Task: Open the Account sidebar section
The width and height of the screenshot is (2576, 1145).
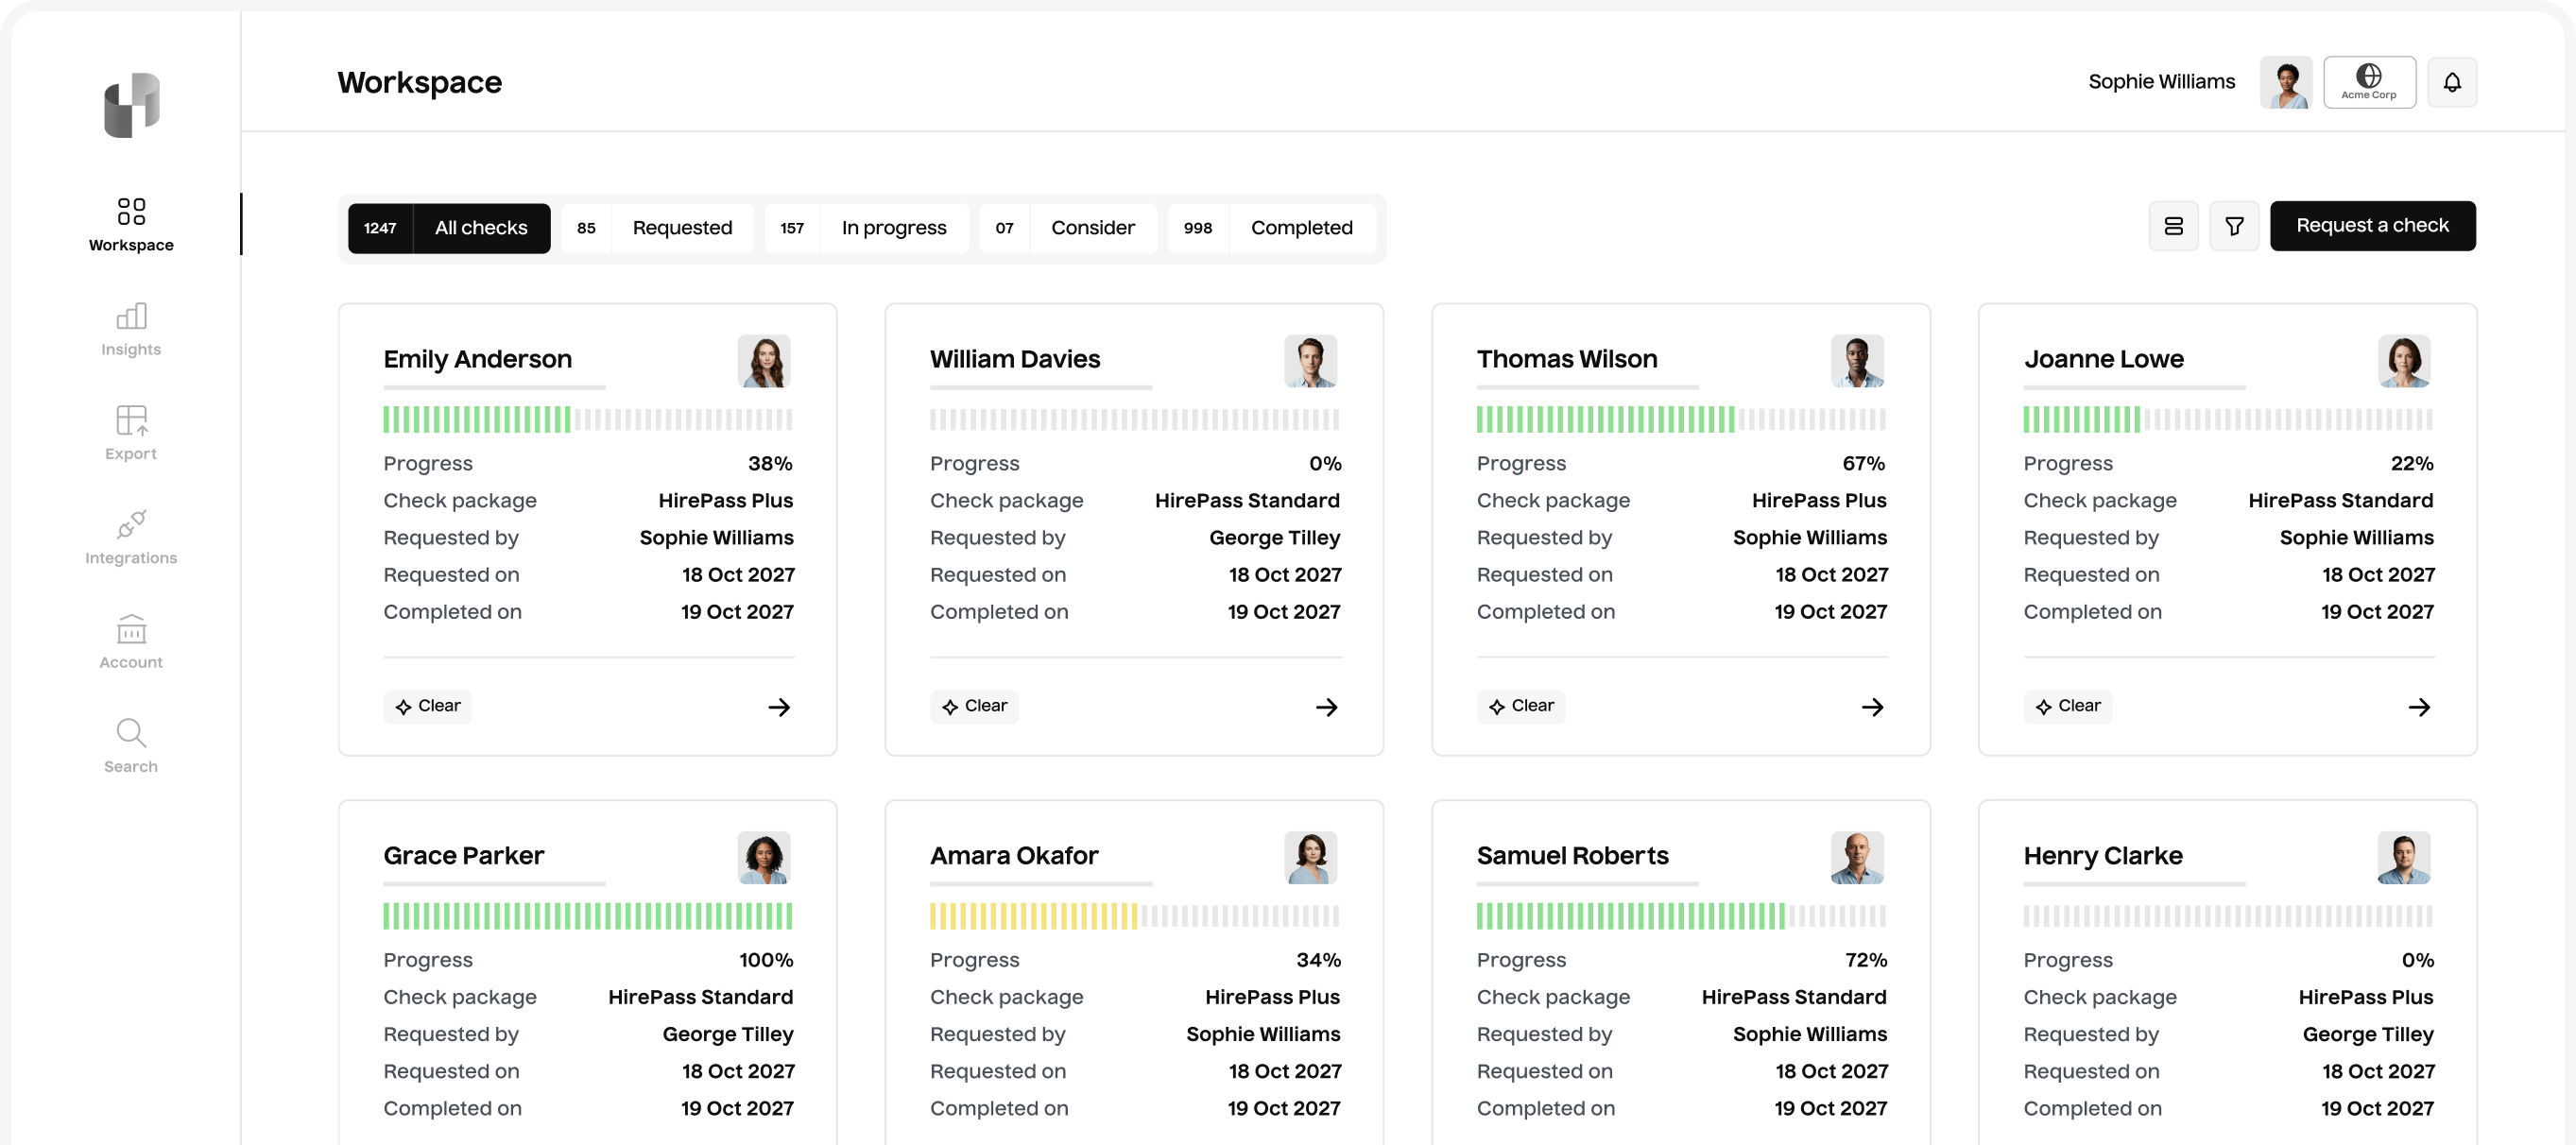Action: click(x=131, y=641)
